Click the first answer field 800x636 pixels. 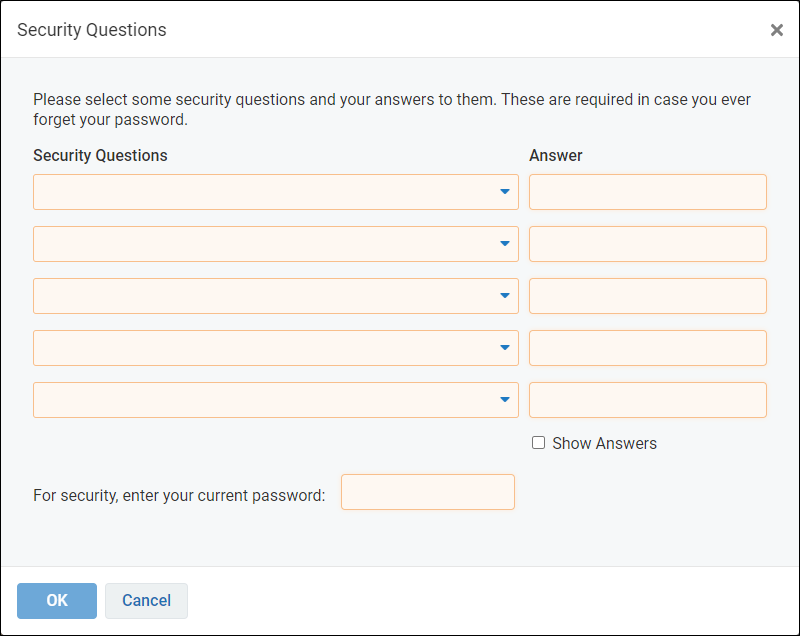point(647,192)
